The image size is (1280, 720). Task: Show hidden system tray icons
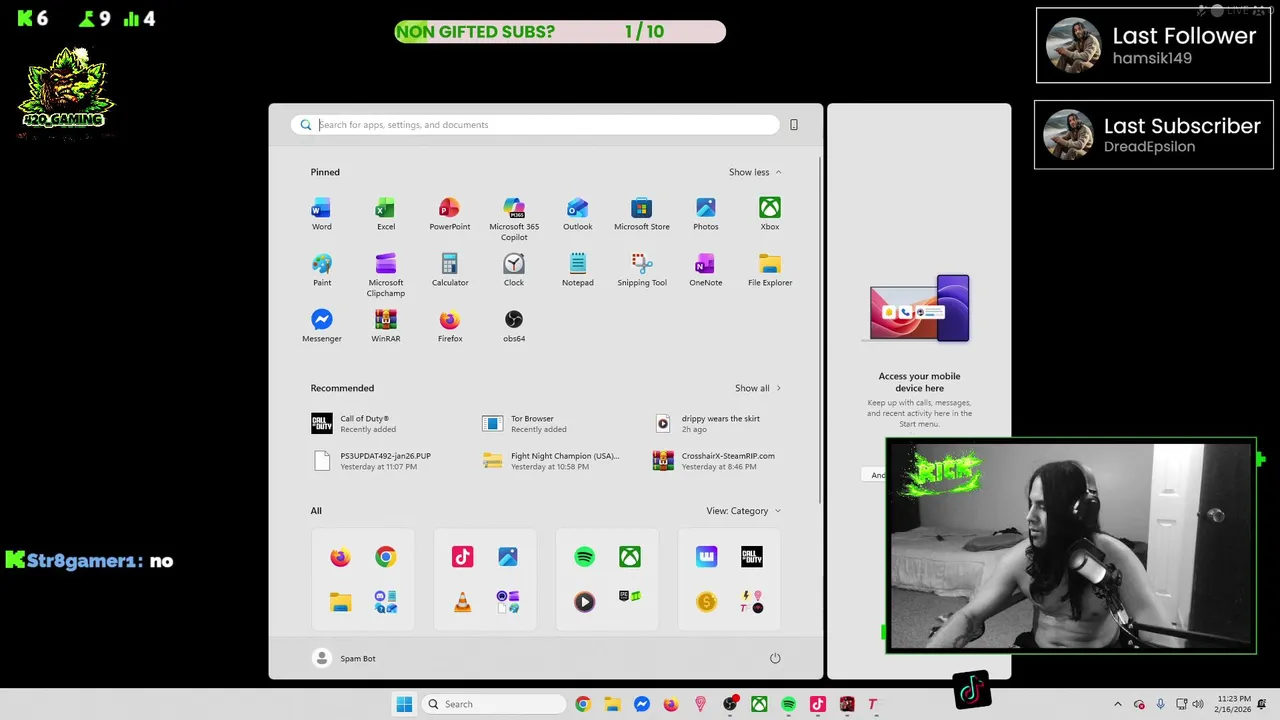(x=1118, y=704)
